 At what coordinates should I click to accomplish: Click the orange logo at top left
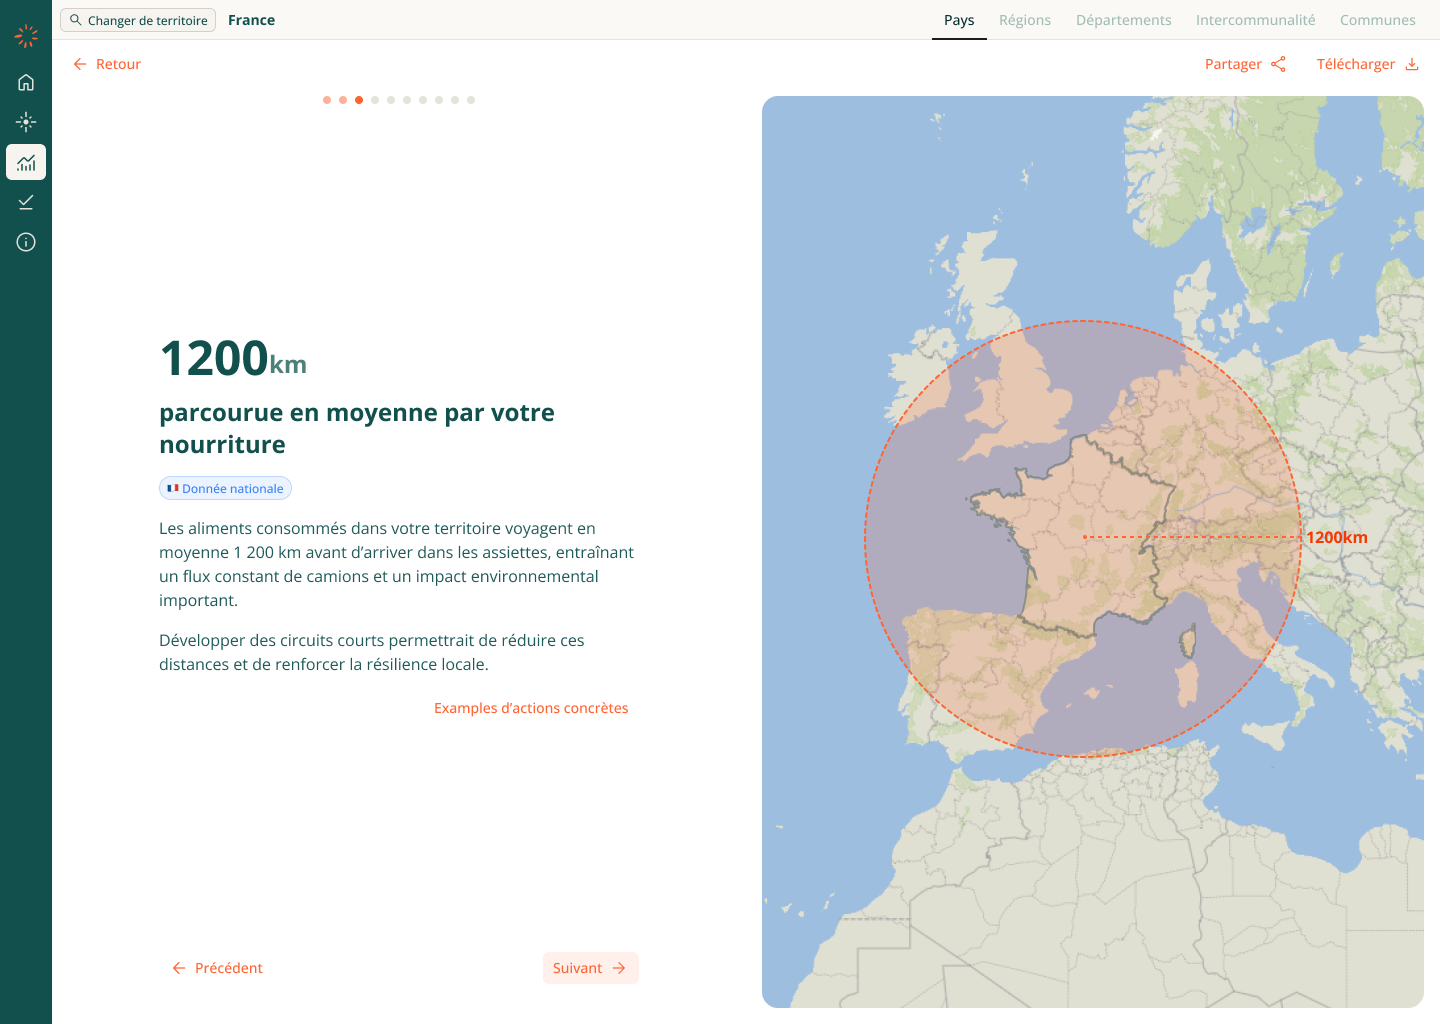[26, 37]
